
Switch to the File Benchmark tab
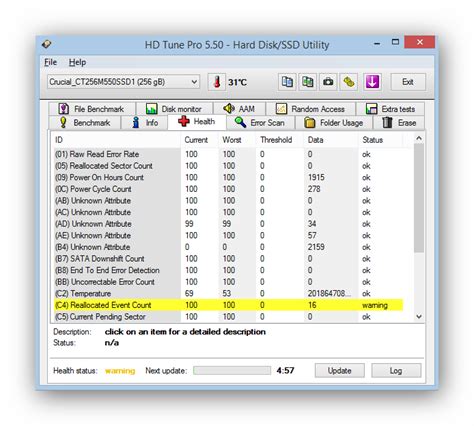click(92, 109)
